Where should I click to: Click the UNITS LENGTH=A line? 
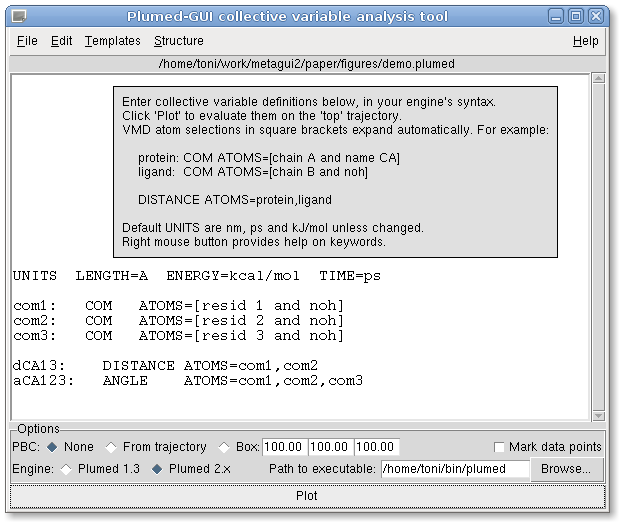tap(197, 276)
